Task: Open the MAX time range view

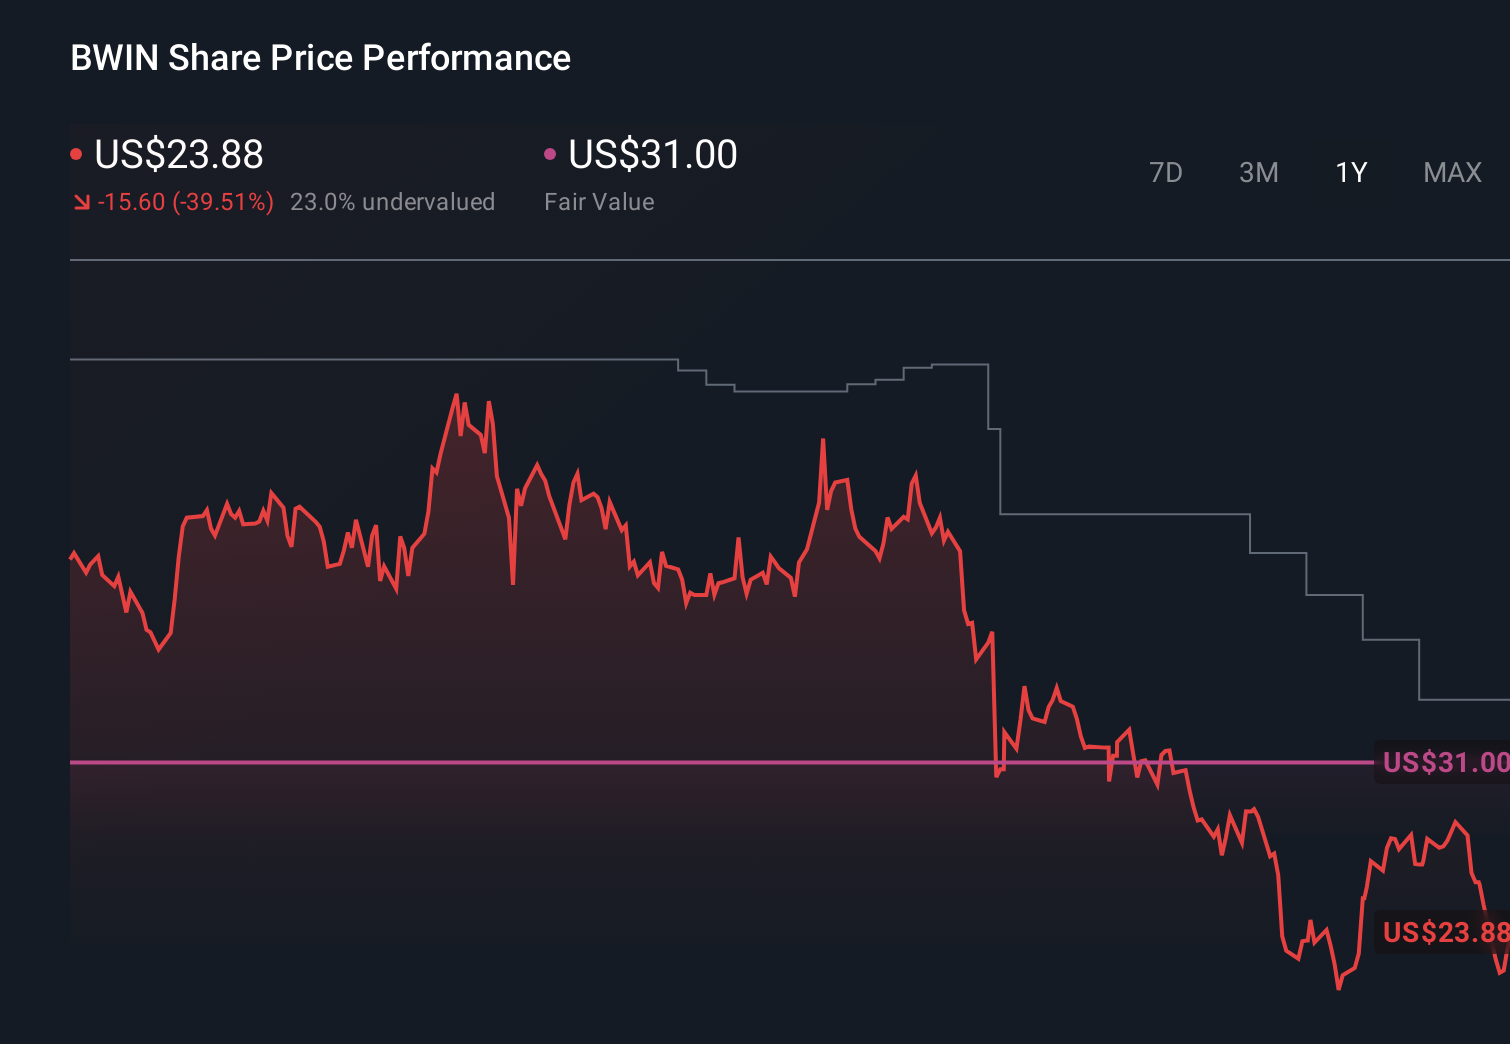Action: (1451, 172)
